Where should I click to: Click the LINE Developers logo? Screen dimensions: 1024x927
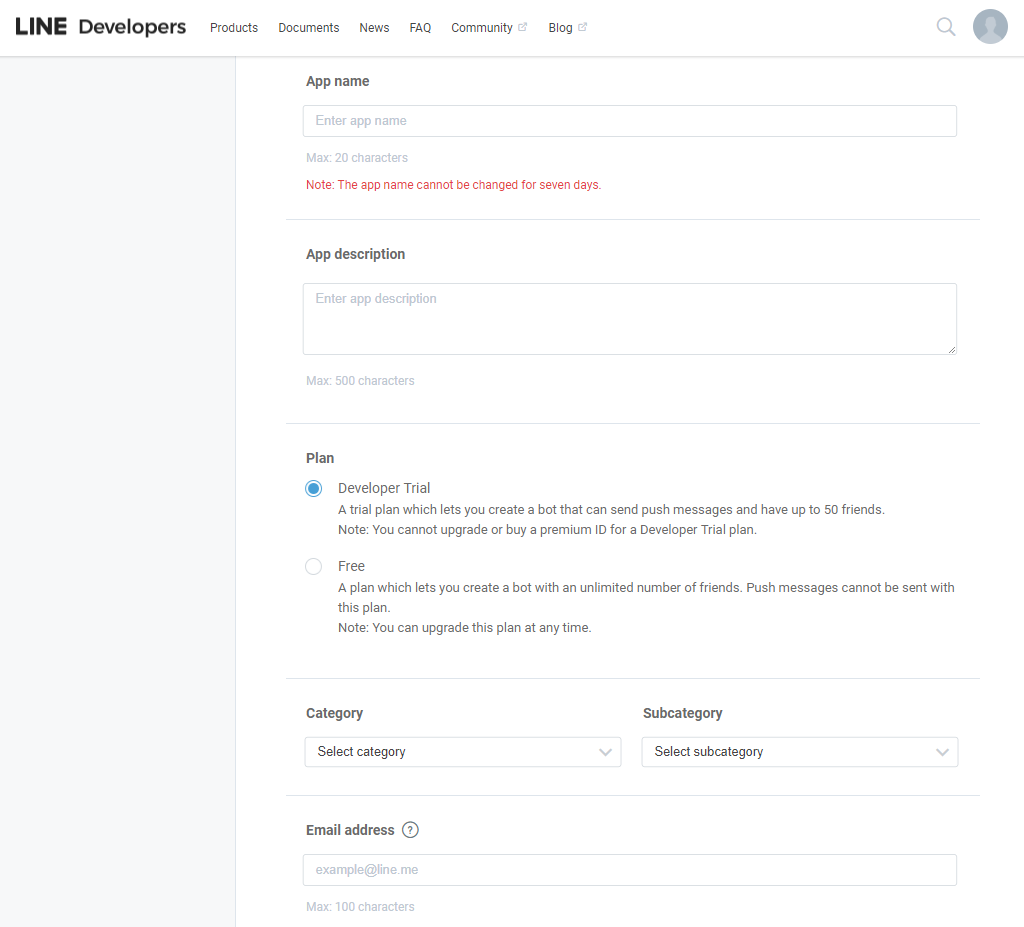pos(101,27)
